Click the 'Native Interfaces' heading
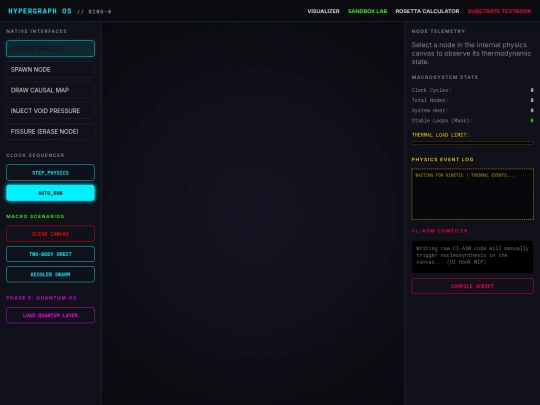Screen dimensions: 540x405 (37, 31)
